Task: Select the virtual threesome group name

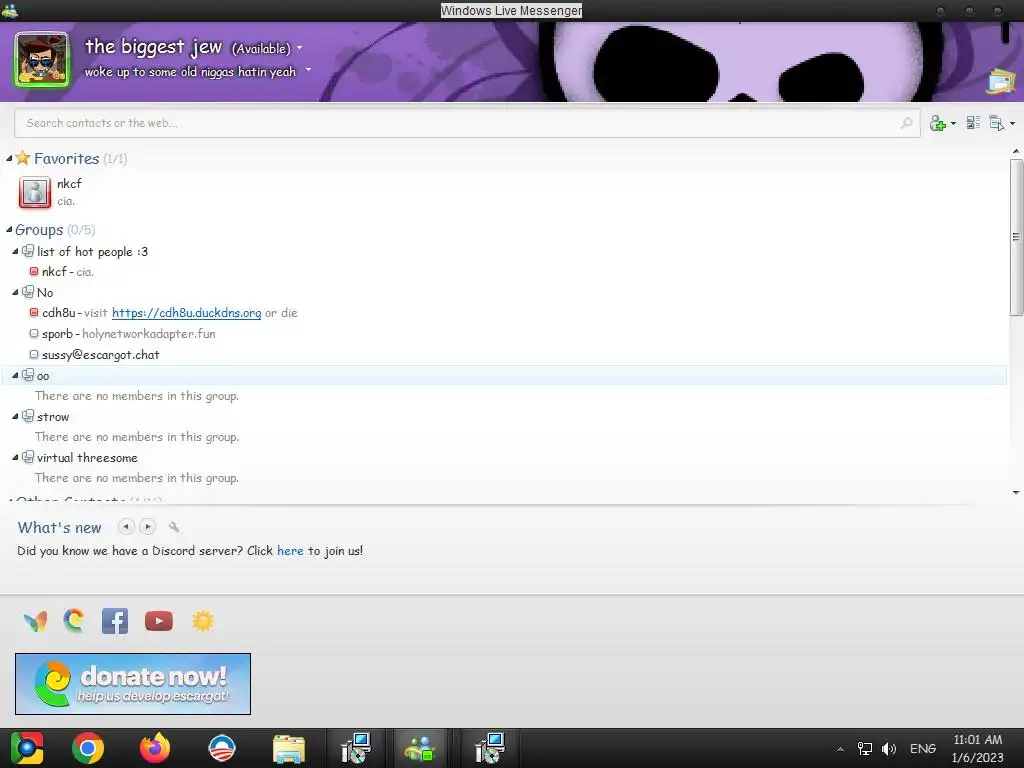Action: pos(88,458)
